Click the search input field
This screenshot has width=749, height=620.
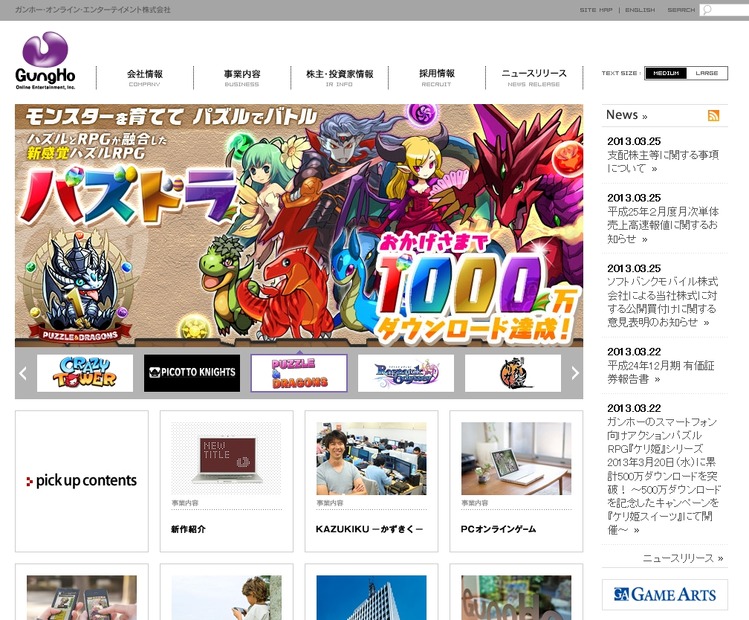[724, 10]
